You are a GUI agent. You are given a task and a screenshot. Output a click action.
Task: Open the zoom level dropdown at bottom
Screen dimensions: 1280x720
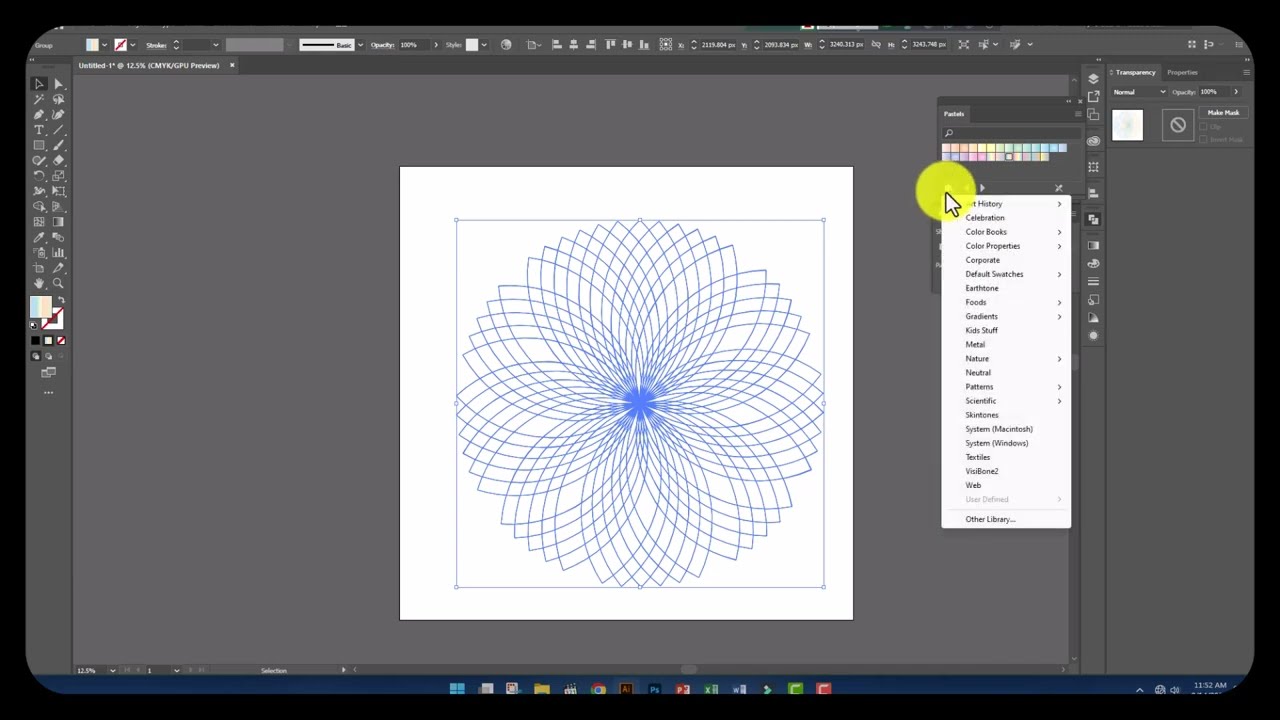[112, 670]
